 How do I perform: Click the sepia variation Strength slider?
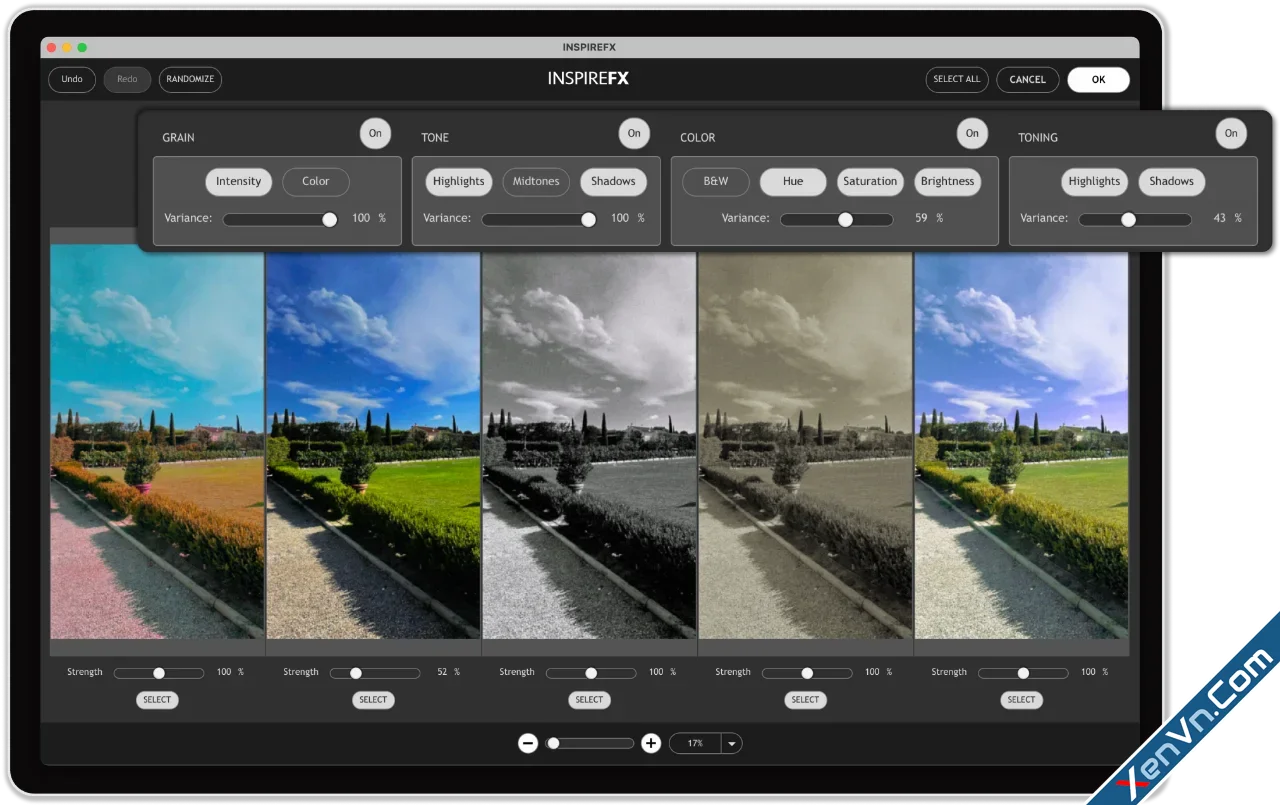coord(807,673)
